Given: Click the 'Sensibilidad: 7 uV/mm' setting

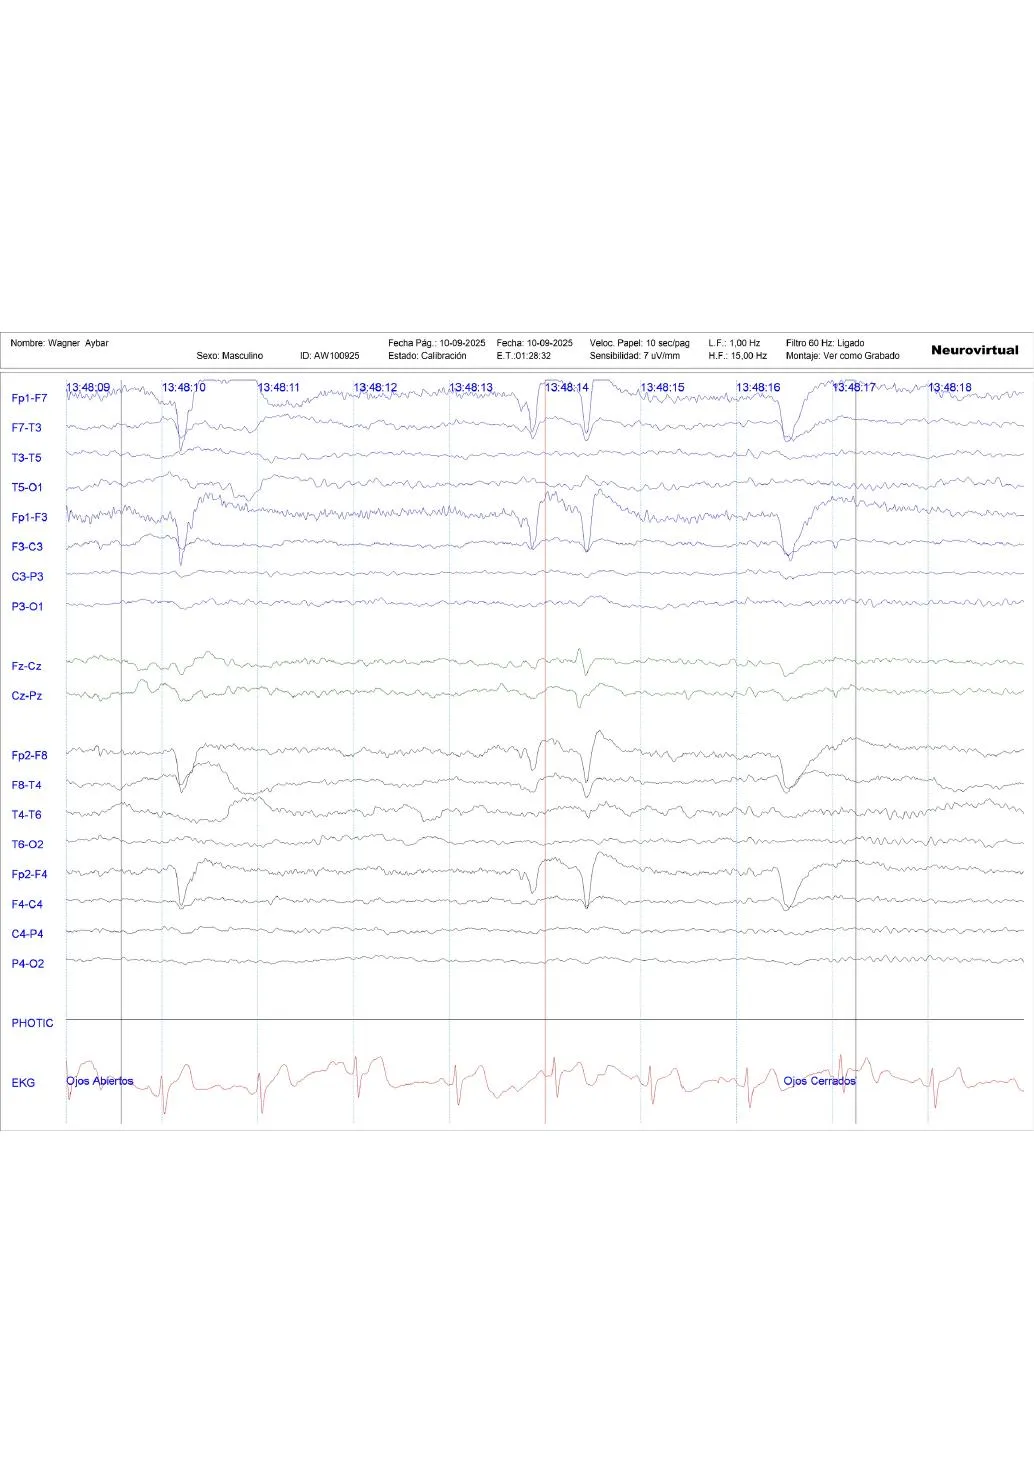Looking at the screenshot, I should (x=635, y=356).
